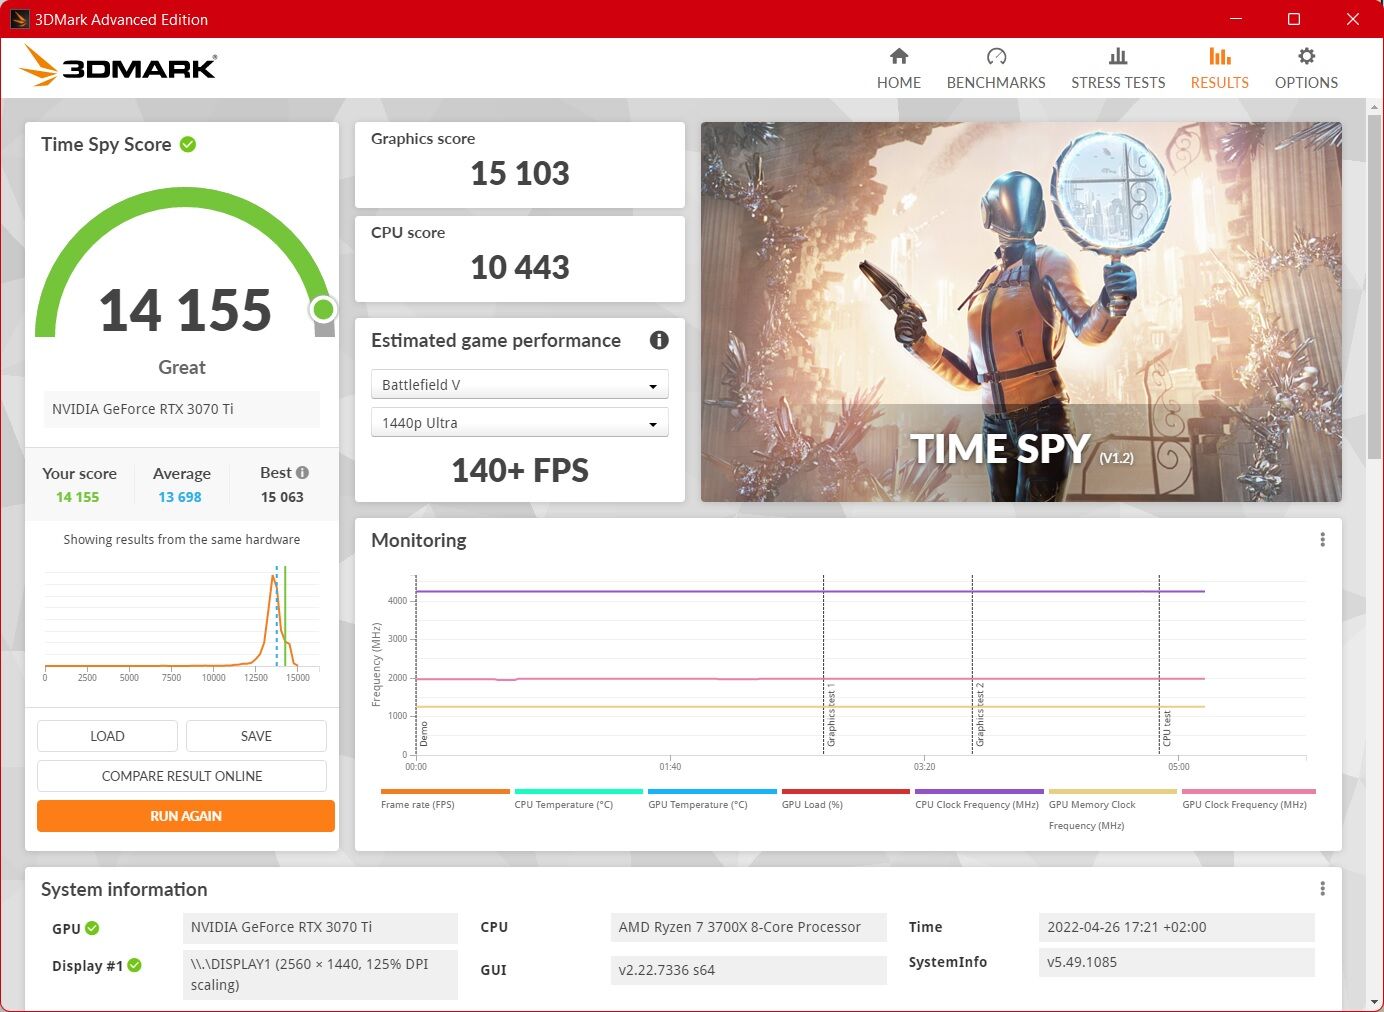
Task: Click the Time Spy Score validation checkmark
Action: click(x=188, y=144)
